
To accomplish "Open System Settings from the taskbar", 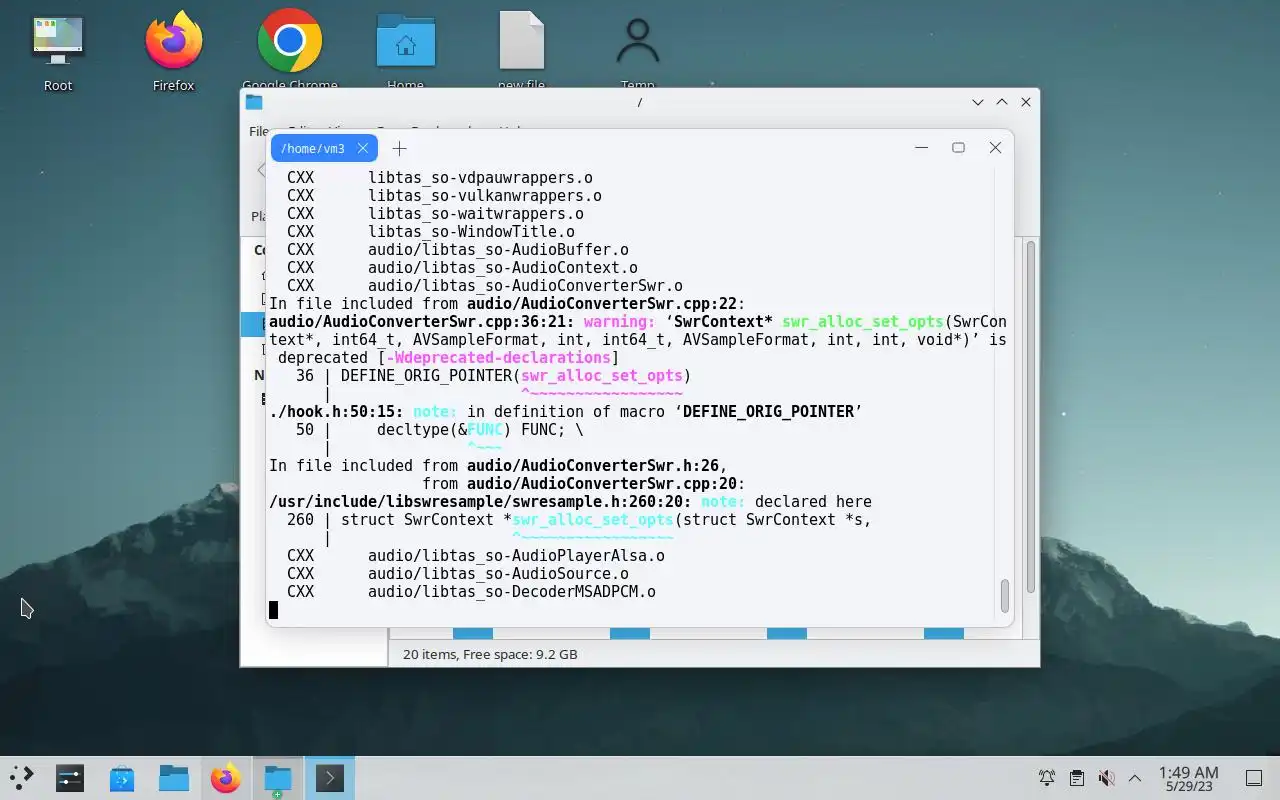I will [x=70, y=778].
